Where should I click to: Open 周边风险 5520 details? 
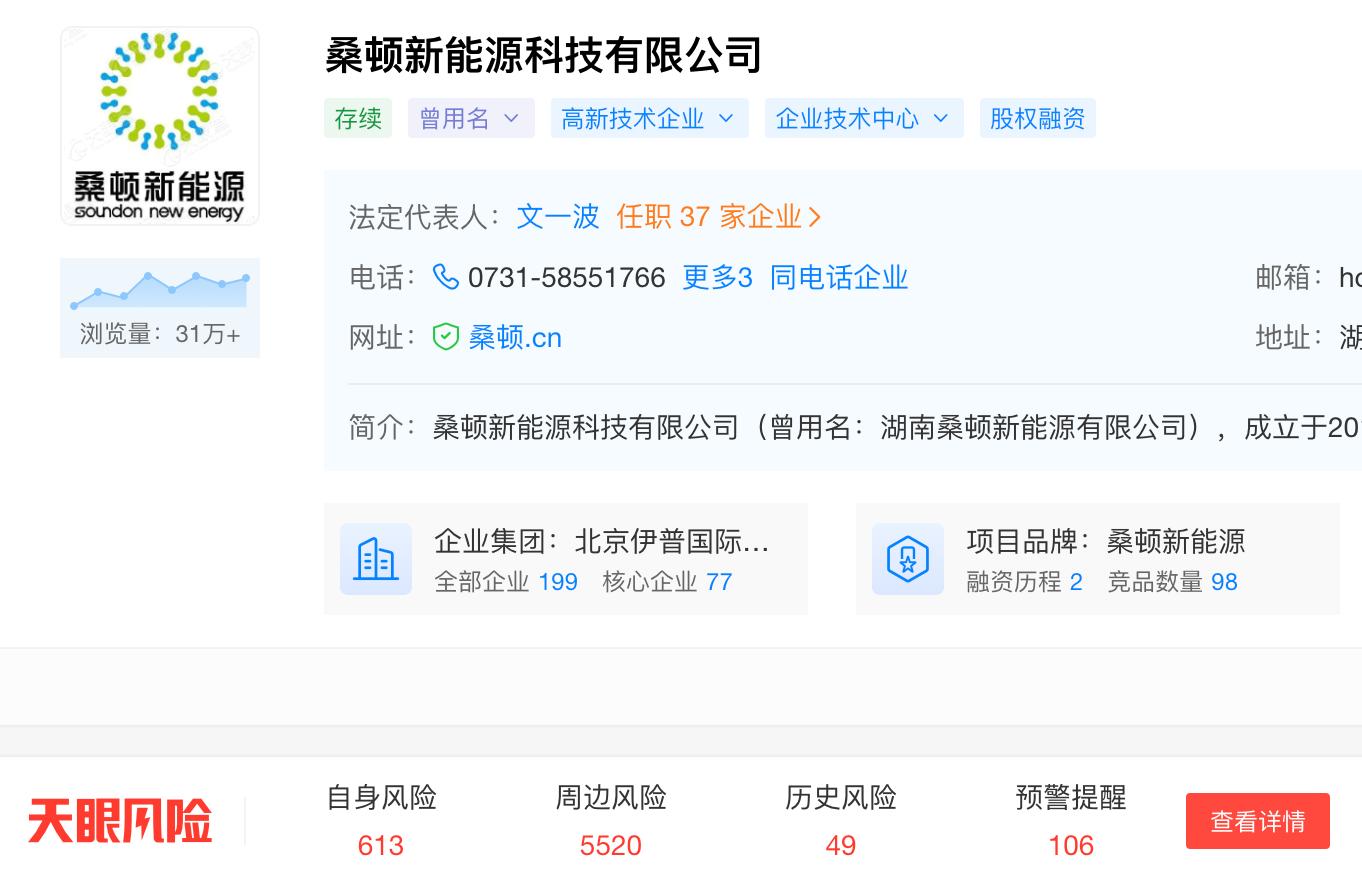tap(611, 821)
